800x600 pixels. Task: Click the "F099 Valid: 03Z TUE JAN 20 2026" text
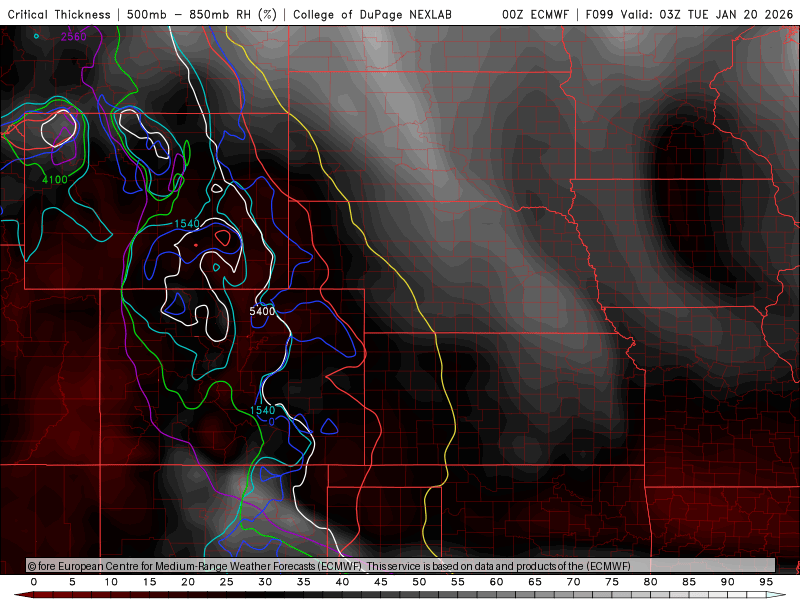pyautogui.click(x=689, y=14)
